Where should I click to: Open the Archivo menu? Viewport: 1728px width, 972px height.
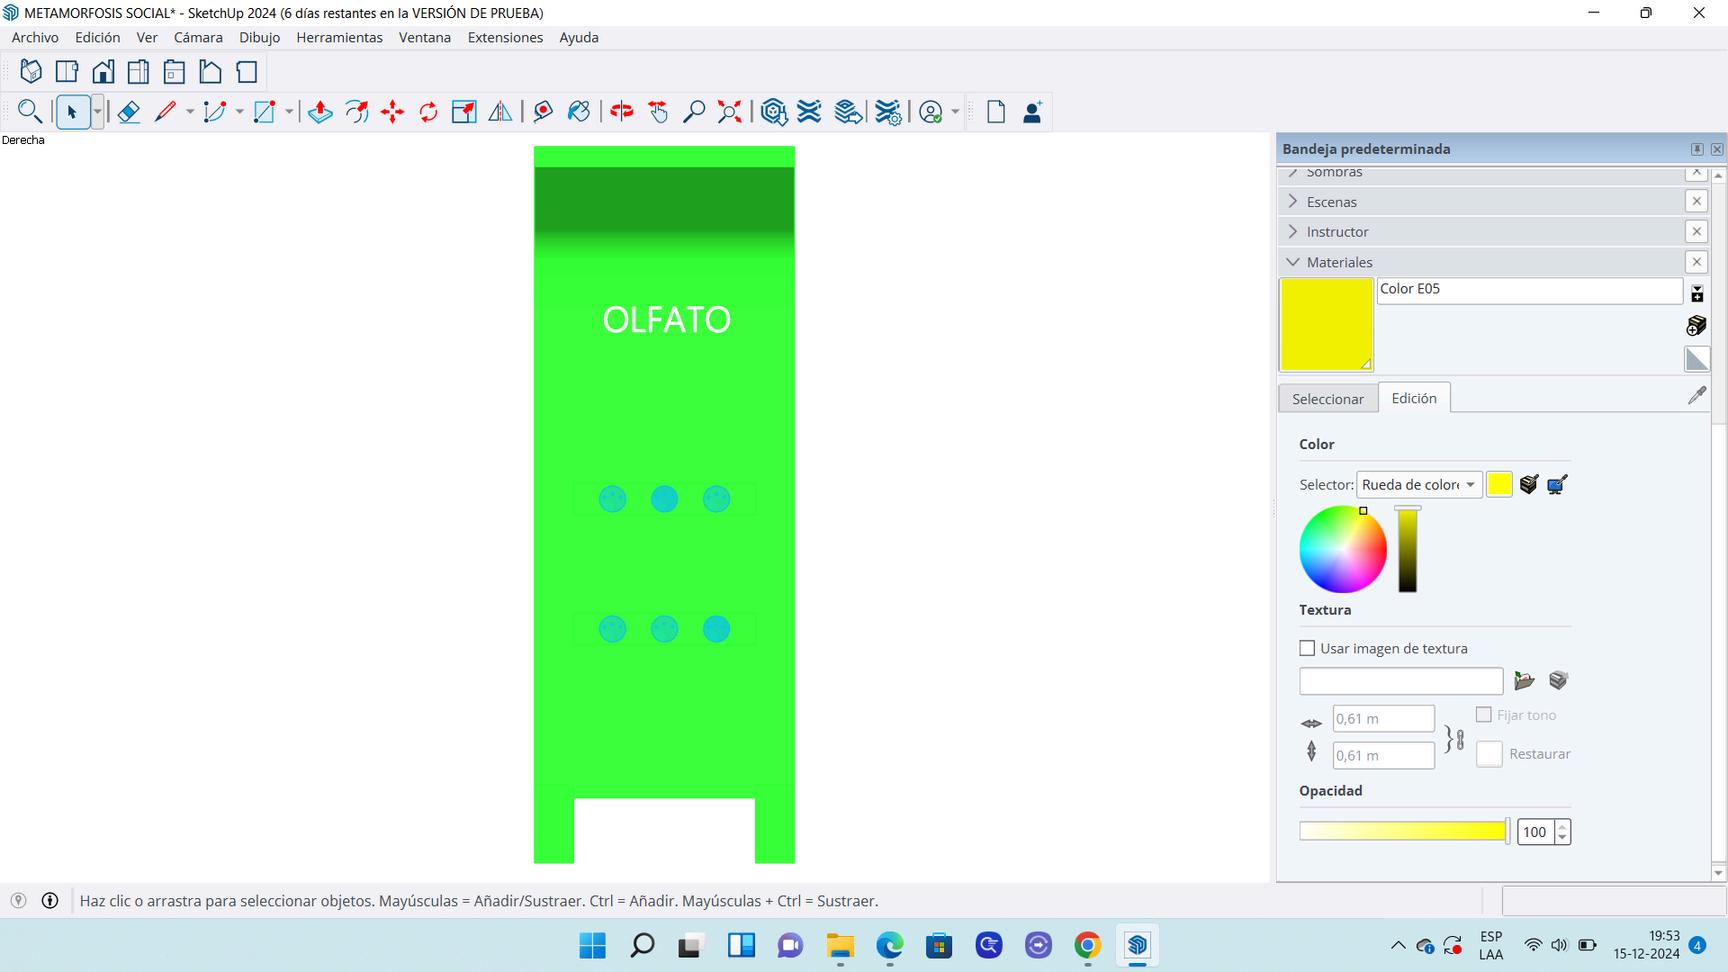coord(35,37)
